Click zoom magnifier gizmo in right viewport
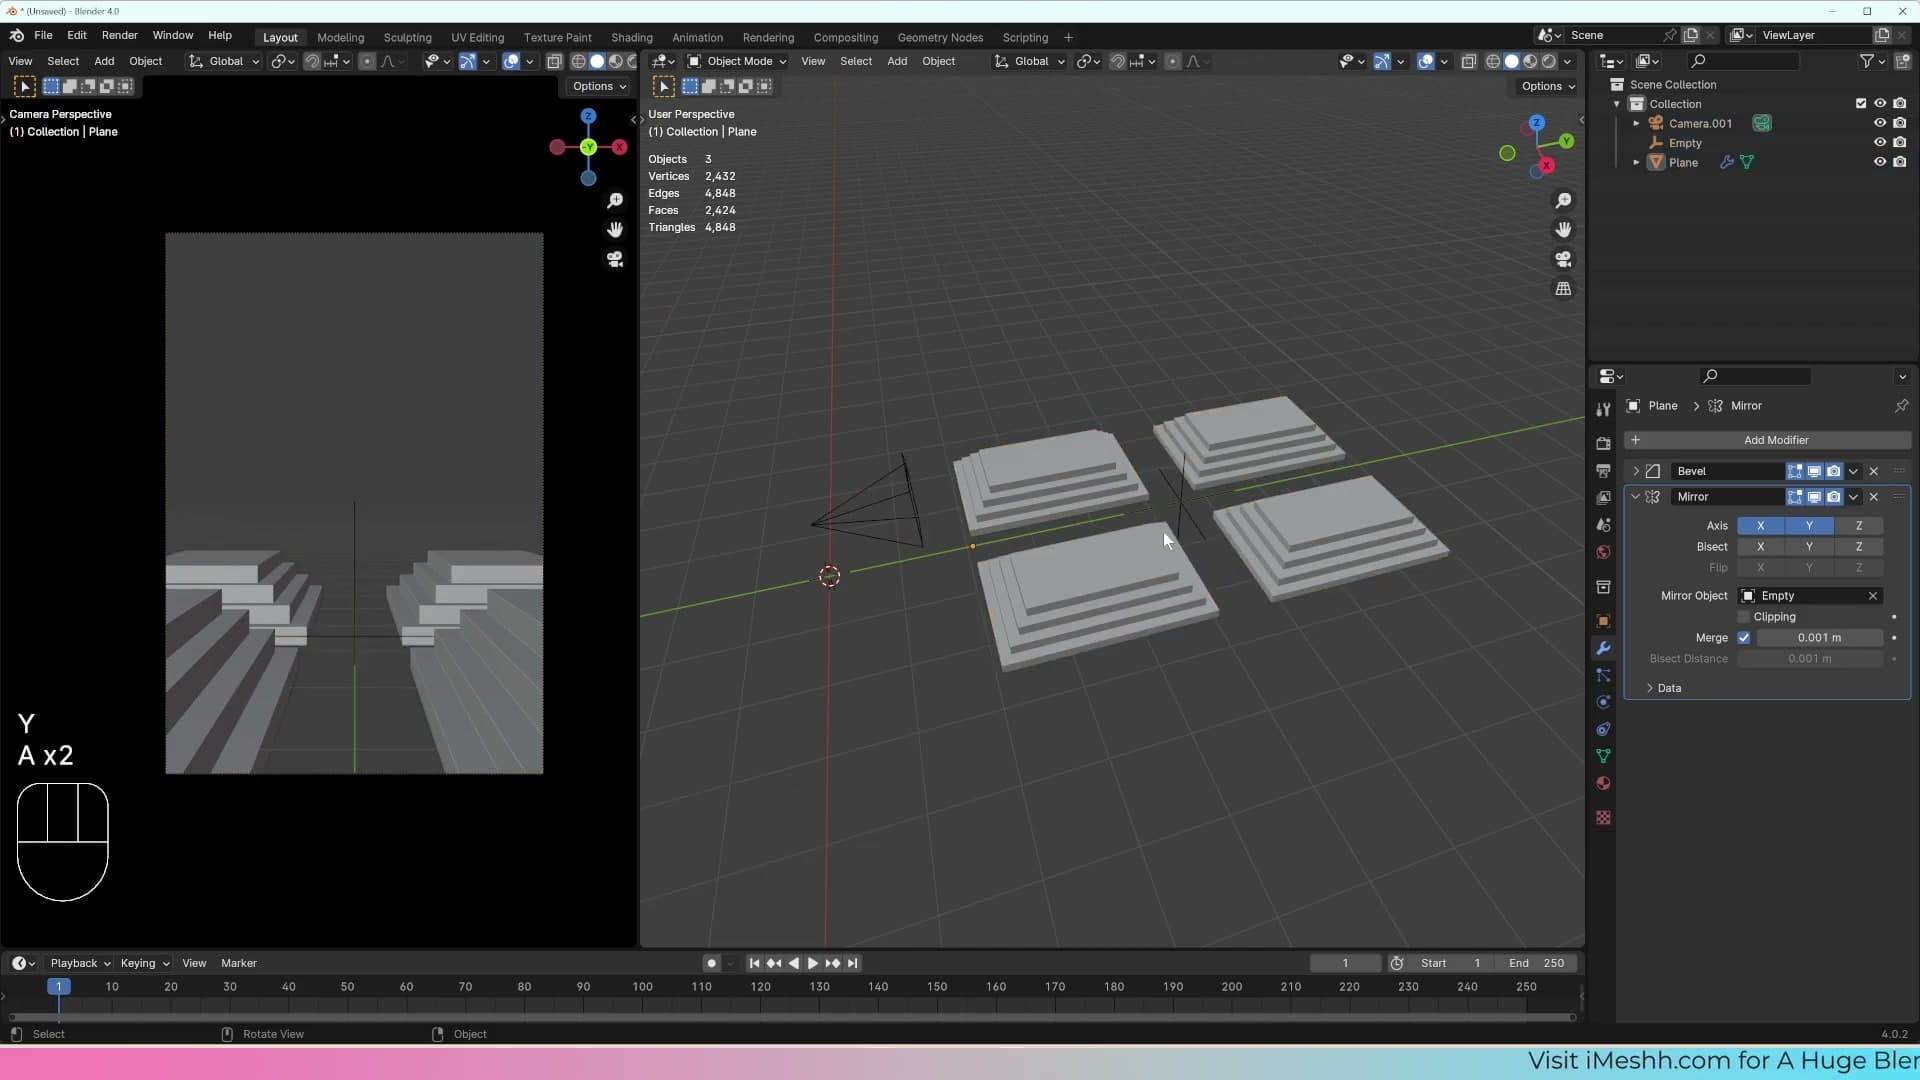This screenshot has width=1920, height=1080. (1563, 201)
